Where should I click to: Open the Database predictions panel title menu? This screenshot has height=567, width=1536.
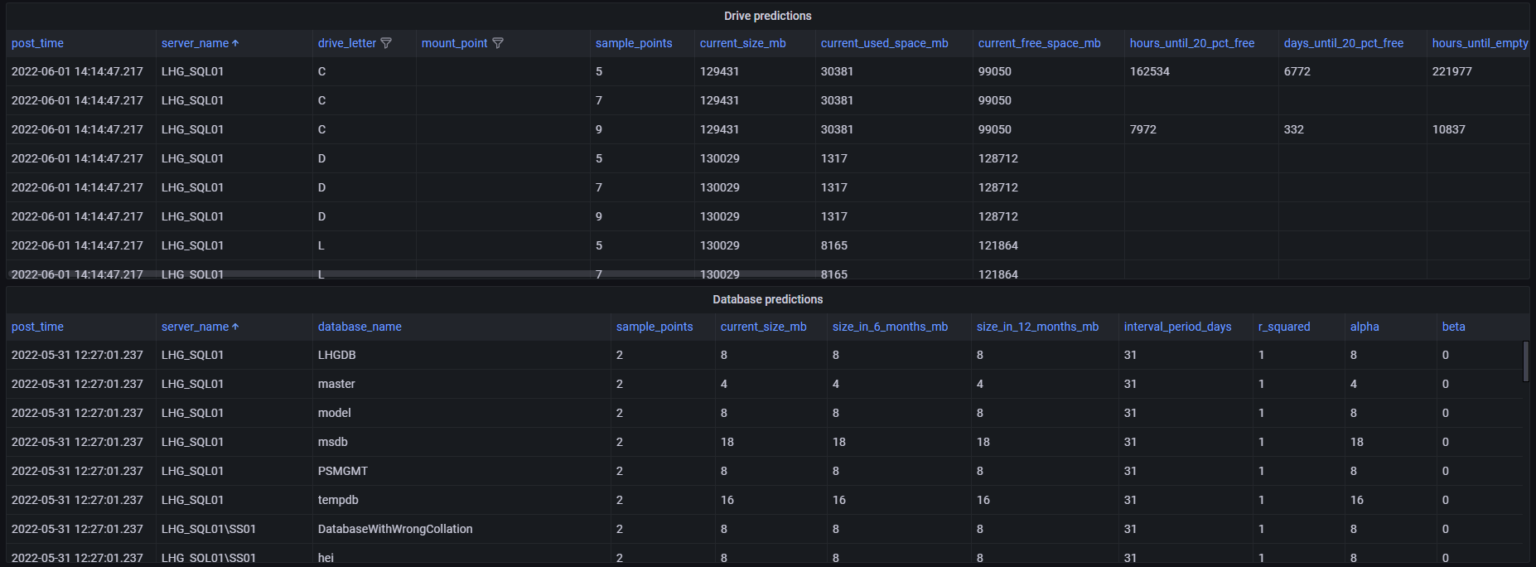tap(767, 299)
